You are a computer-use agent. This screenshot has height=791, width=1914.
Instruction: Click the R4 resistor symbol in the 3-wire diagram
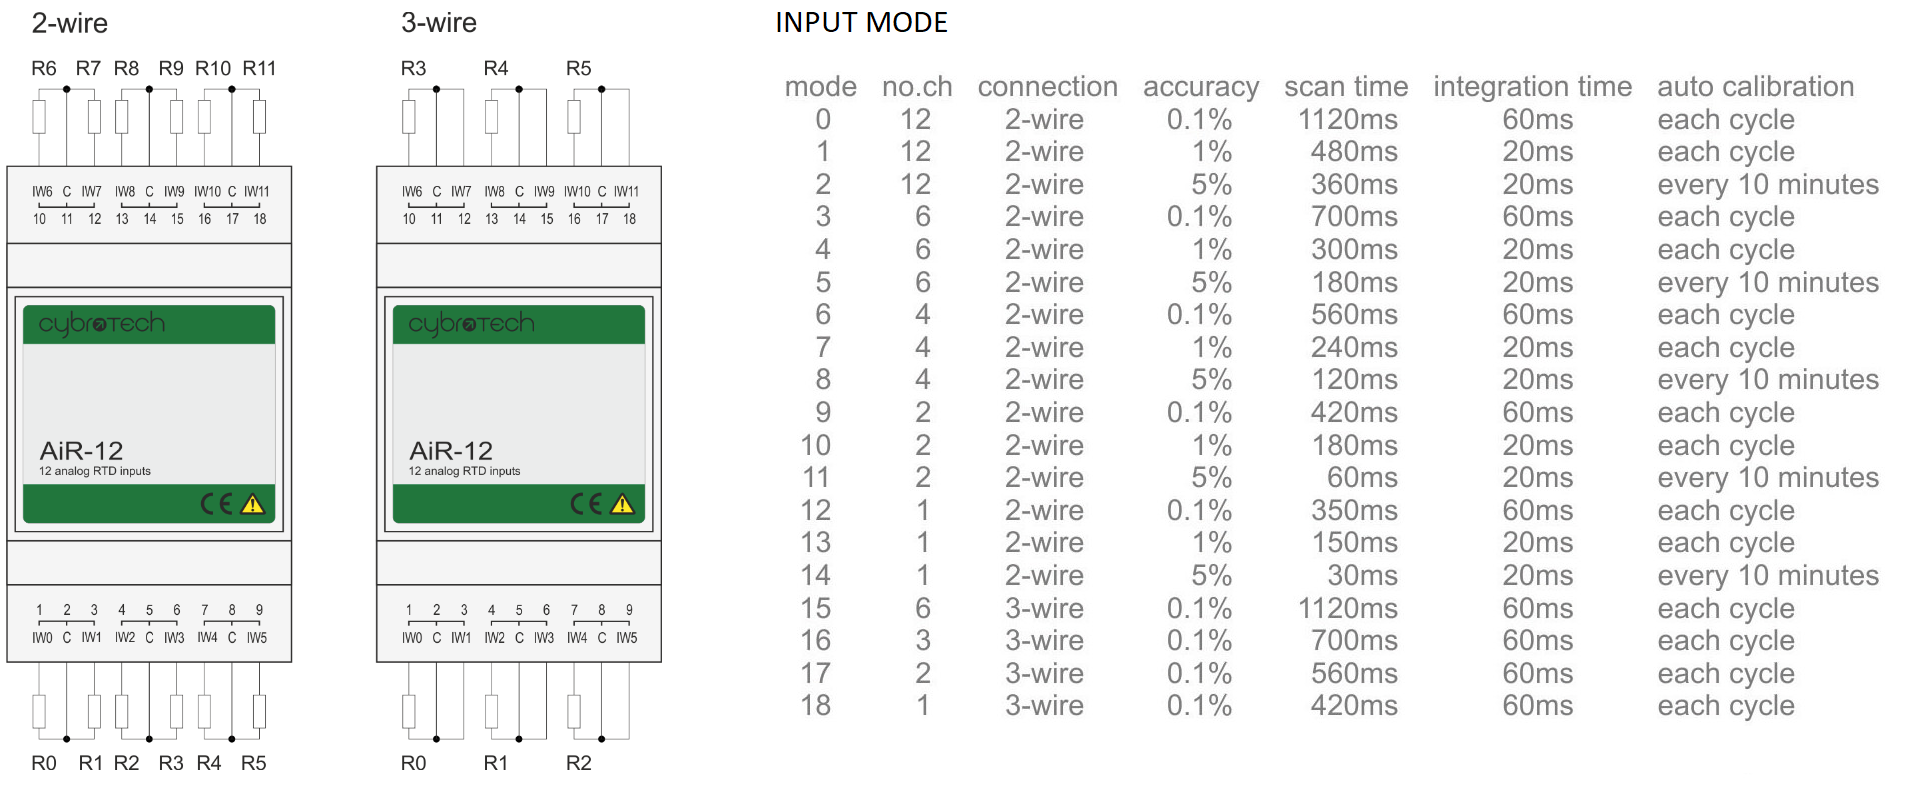pos(491,117)
